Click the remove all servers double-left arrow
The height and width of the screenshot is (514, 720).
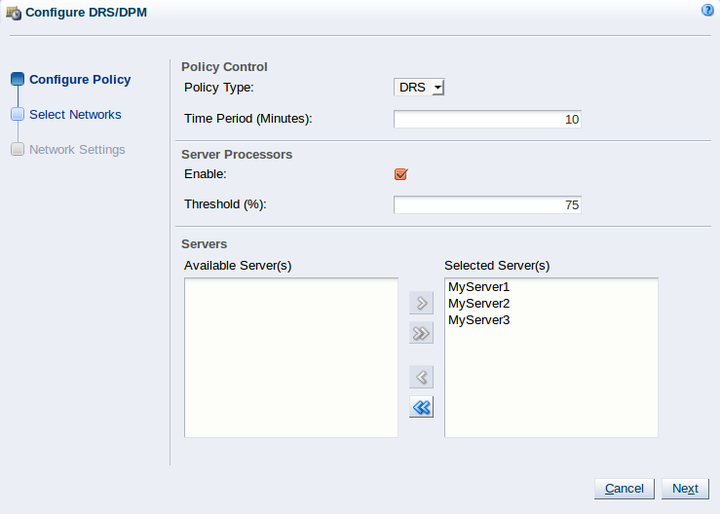(x=421, y=407)
